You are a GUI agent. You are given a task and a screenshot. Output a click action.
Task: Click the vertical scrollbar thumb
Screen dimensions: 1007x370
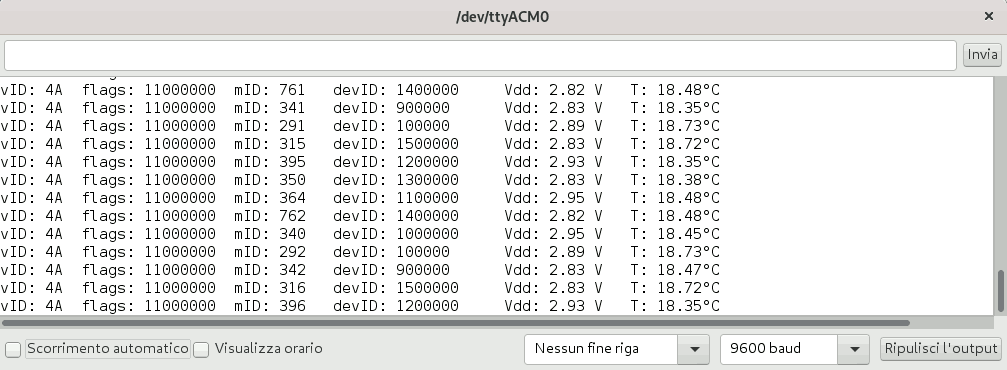pos(1000,290)
